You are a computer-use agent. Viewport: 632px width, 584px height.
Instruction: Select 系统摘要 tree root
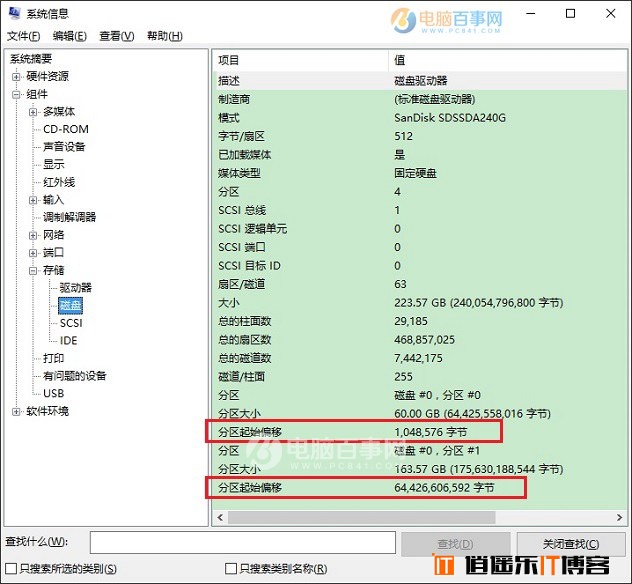coord(31,59)
